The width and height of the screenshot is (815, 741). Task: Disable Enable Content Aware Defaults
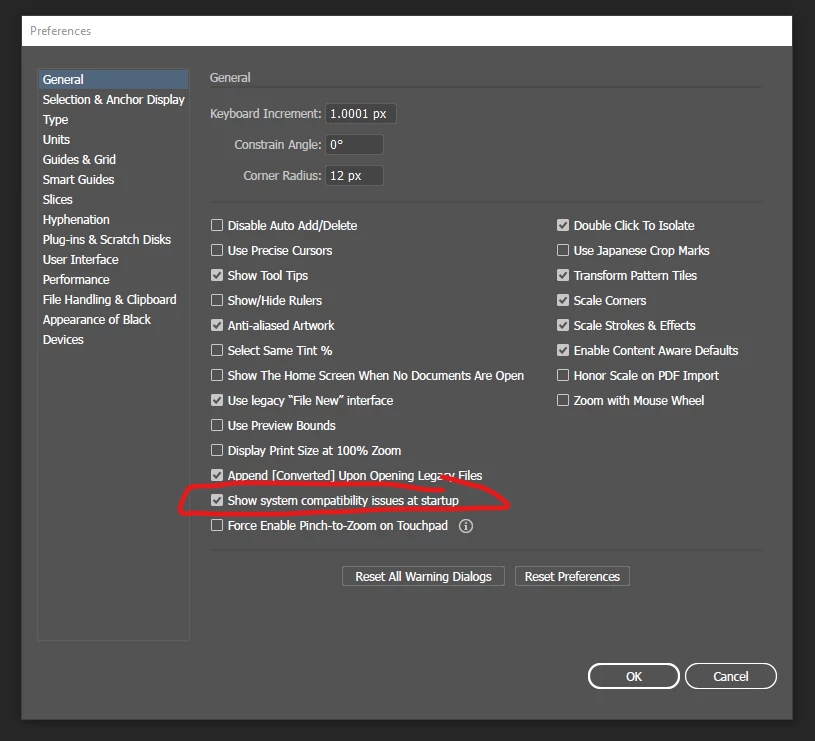(x=563, y=350)
